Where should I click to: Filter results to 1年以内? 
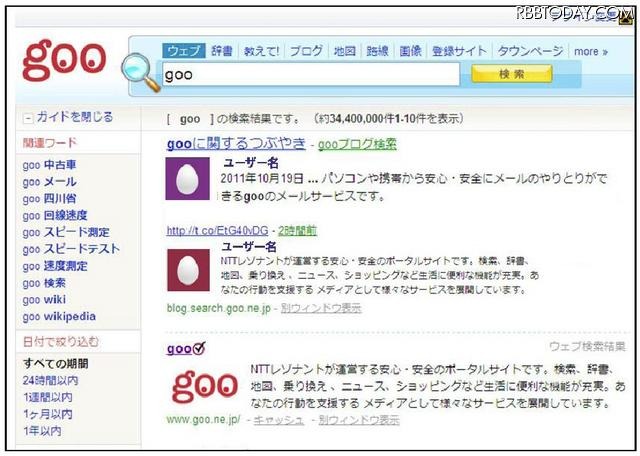click(42, 431)
